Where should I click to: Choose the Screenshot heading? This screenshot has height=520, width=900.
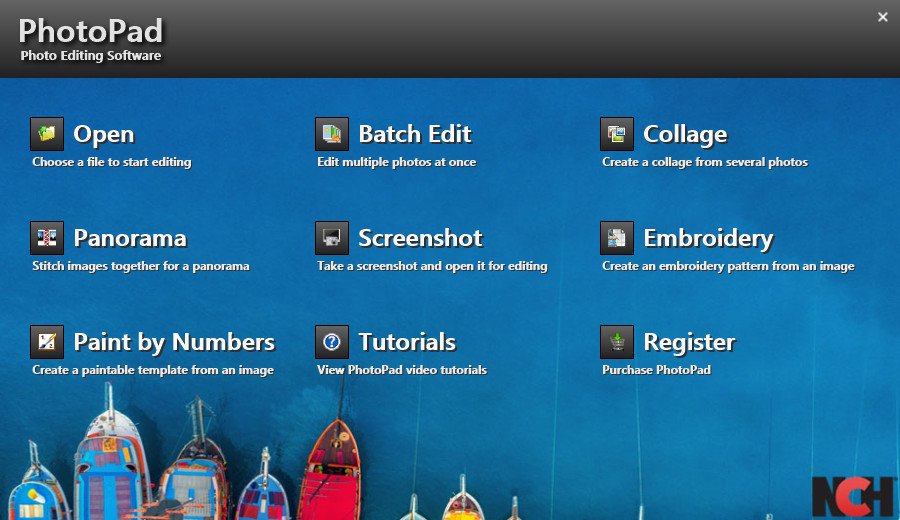click(421, 238)
